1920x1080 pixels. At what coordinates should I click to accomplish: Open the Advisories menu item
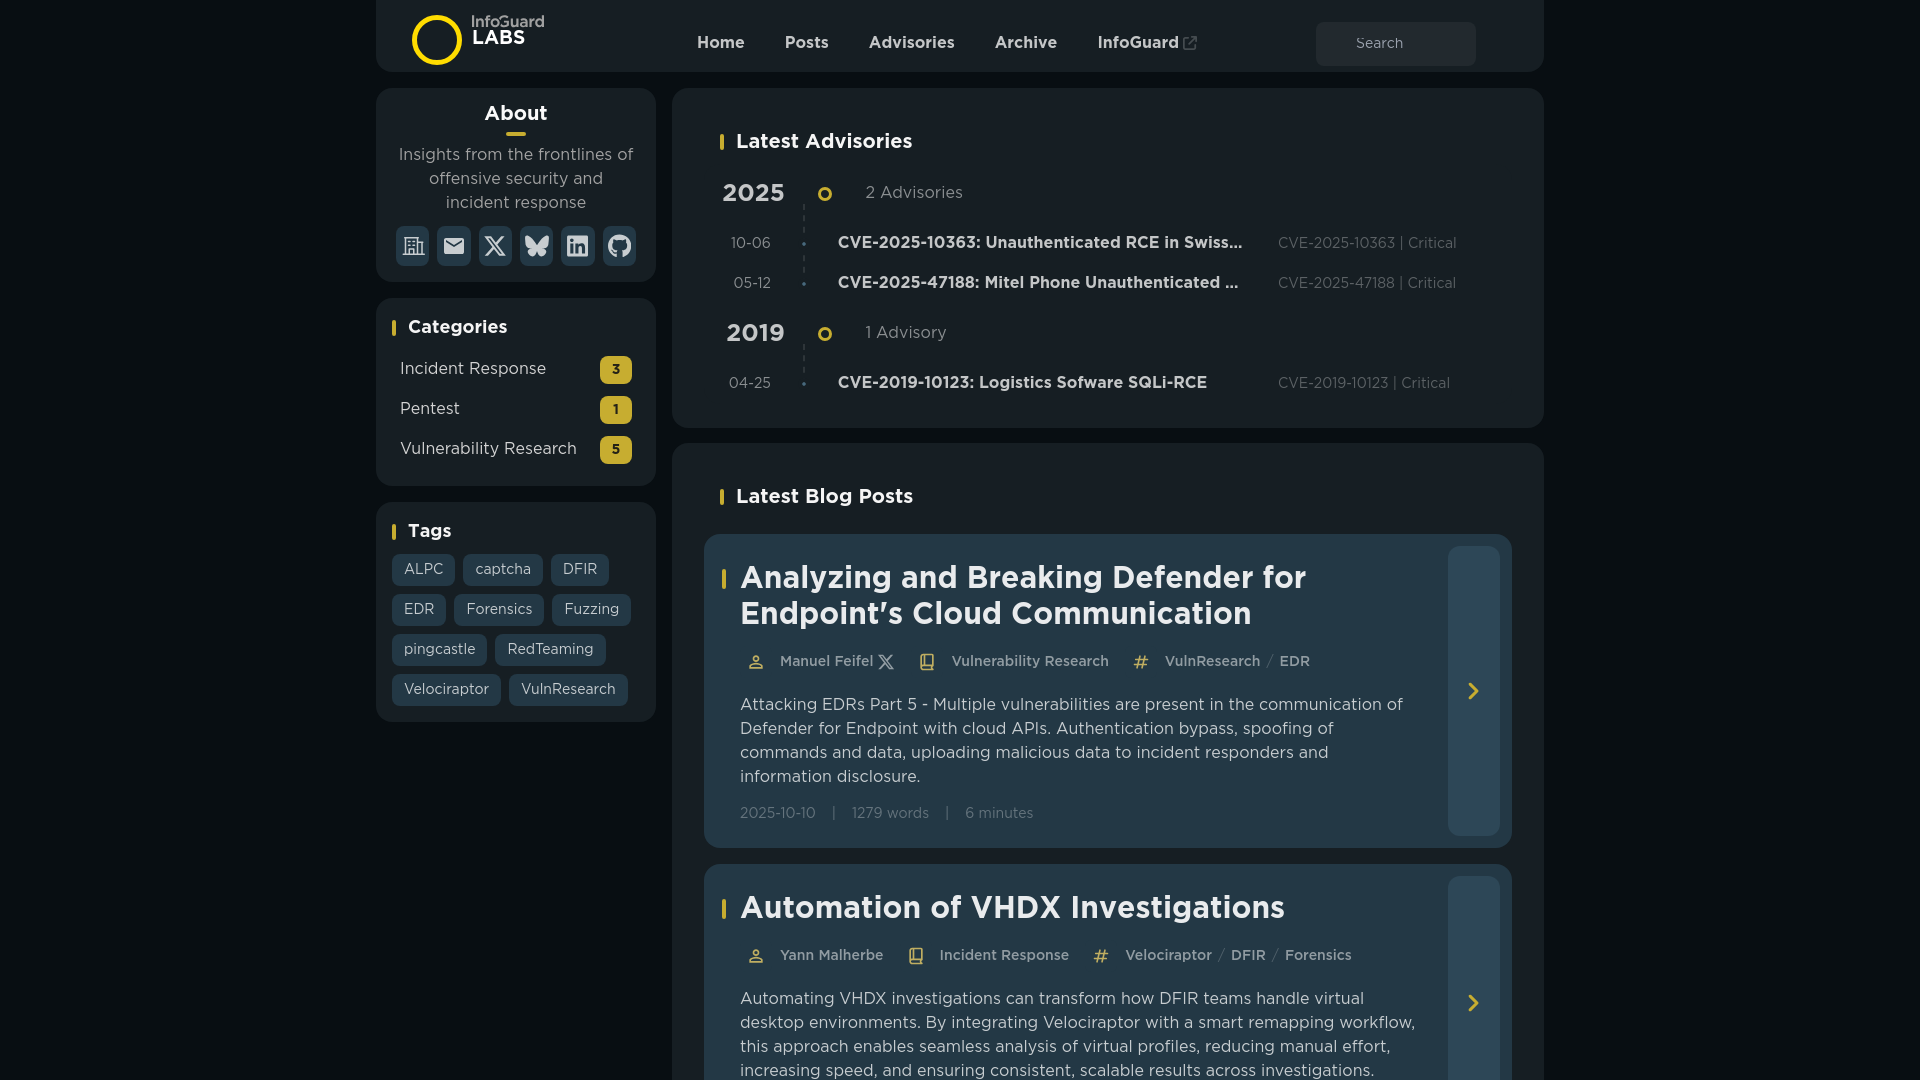tap(911, 43)
